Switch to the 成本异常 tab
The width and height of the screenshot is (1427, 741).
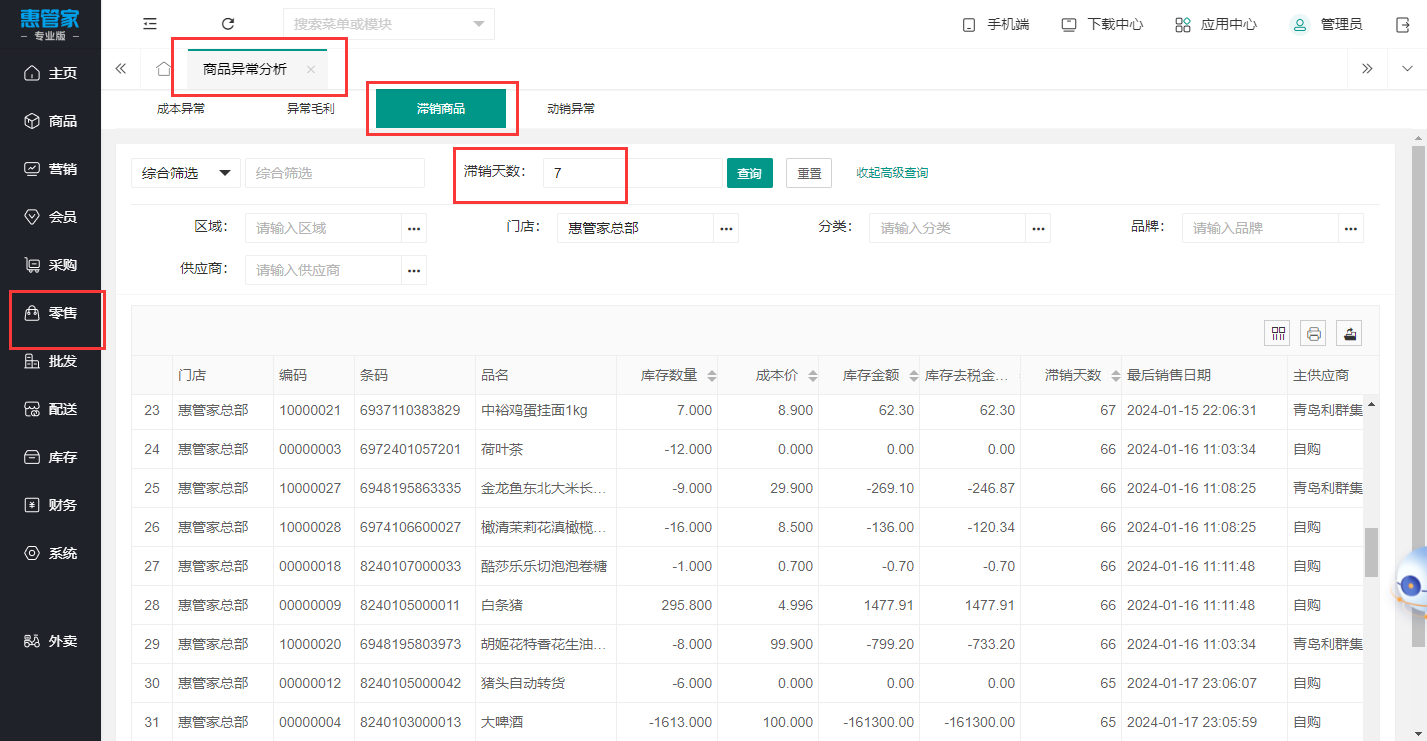(181, 109)
